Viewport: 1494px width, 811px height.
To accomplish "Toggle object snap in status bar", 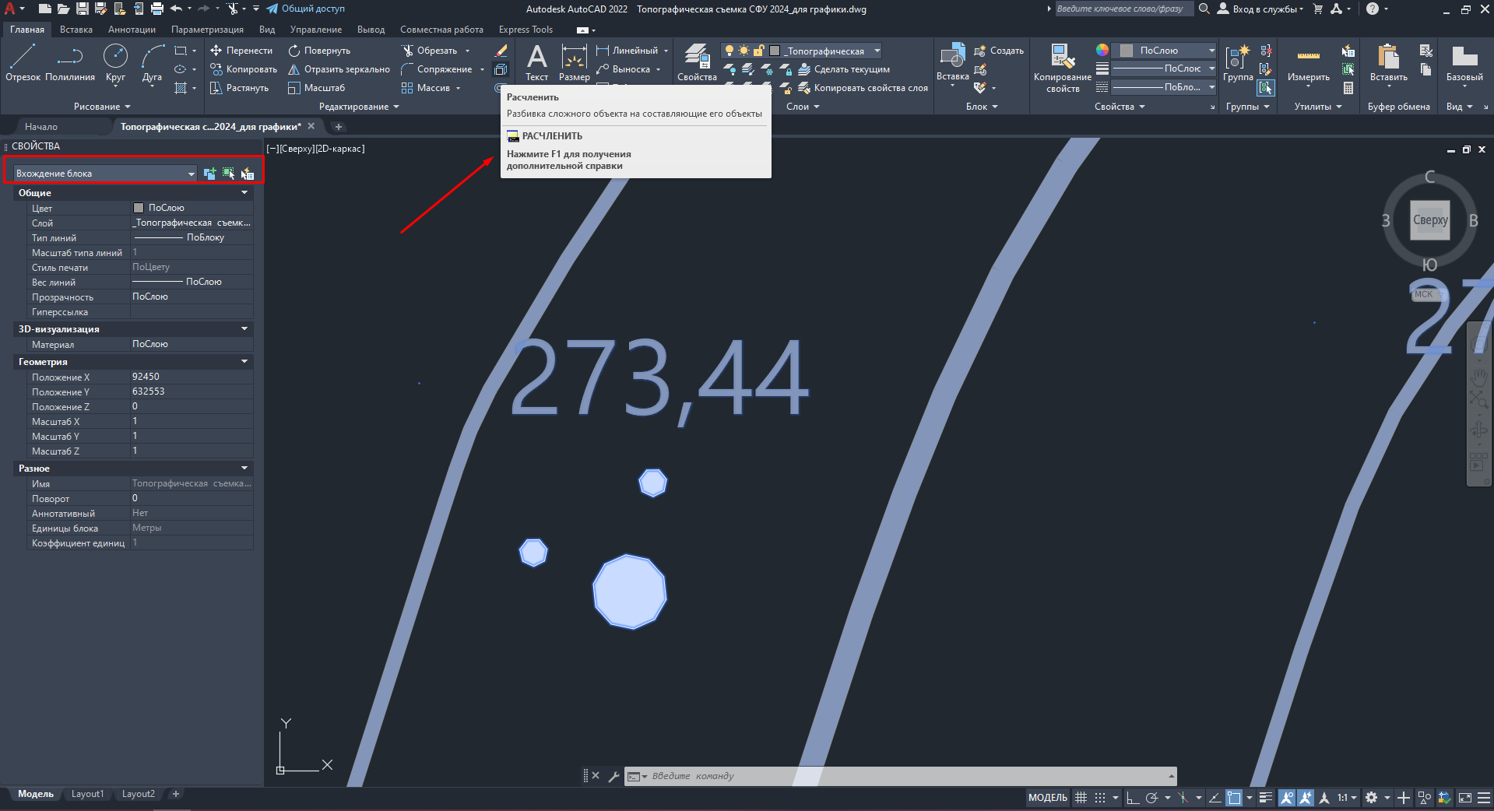I will tap(1235, 798).
